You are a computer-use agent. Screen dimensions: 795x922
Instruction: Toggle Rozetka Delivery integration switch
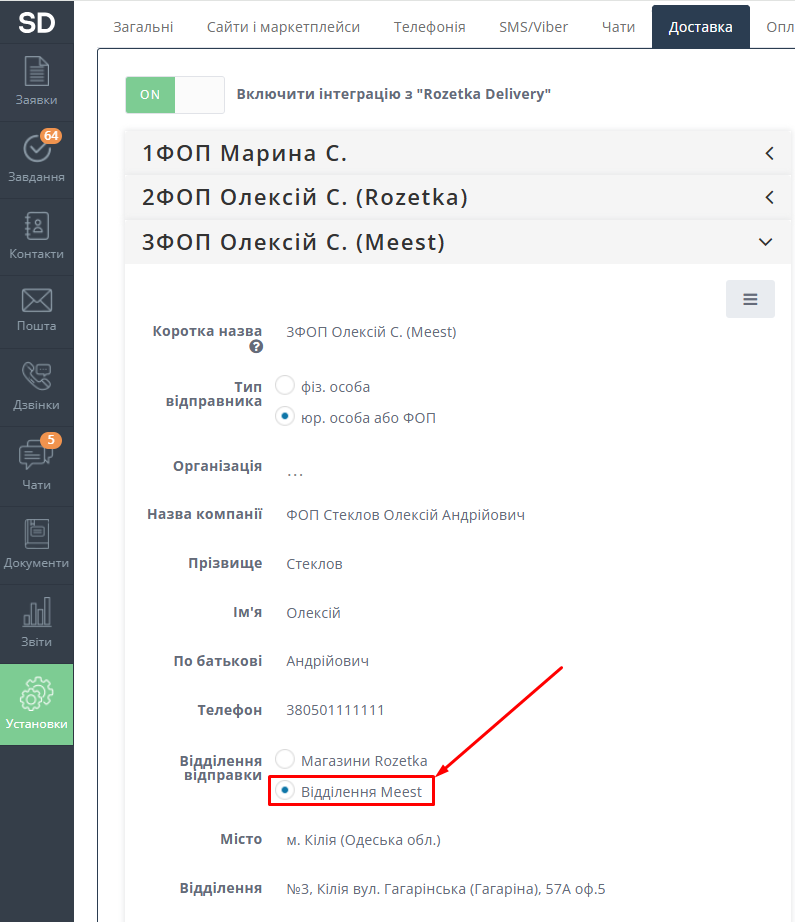point(175,95)
